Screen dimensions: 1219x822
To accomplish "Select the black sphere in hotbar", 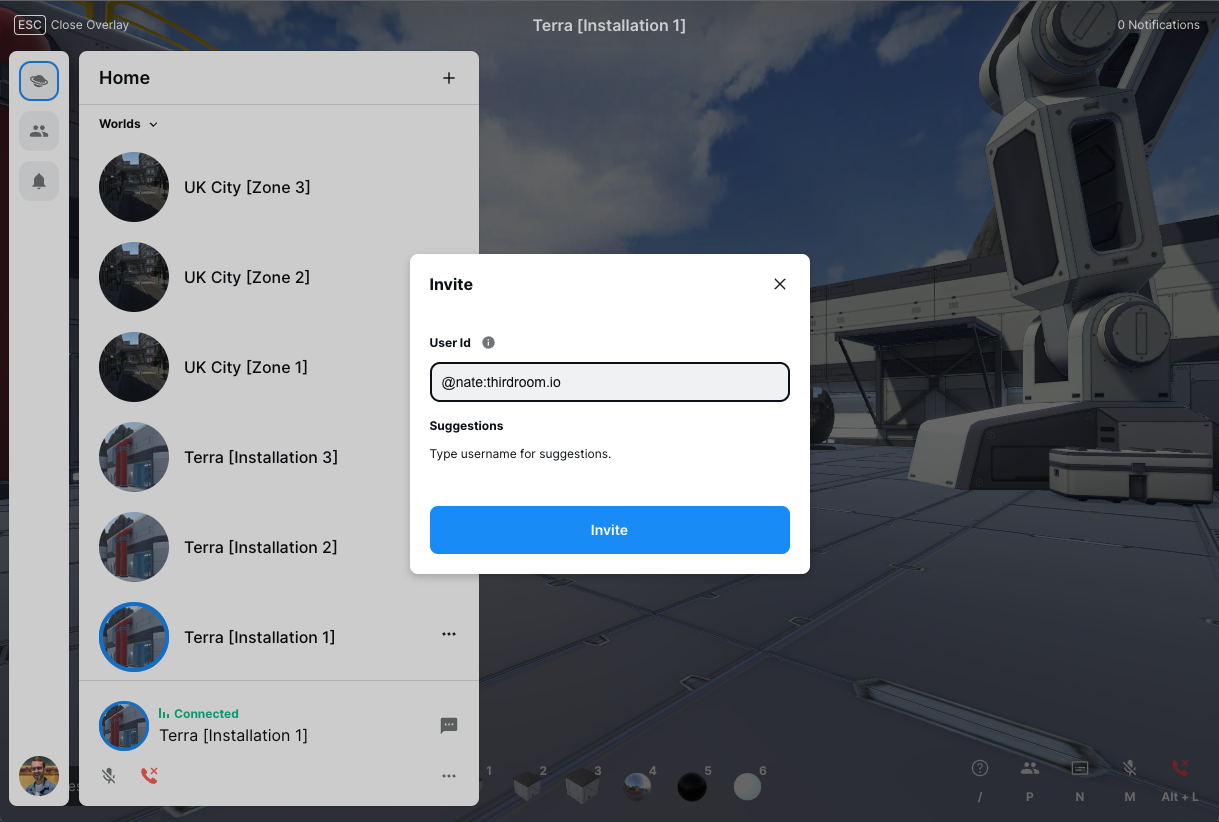I will click(692, 787).
